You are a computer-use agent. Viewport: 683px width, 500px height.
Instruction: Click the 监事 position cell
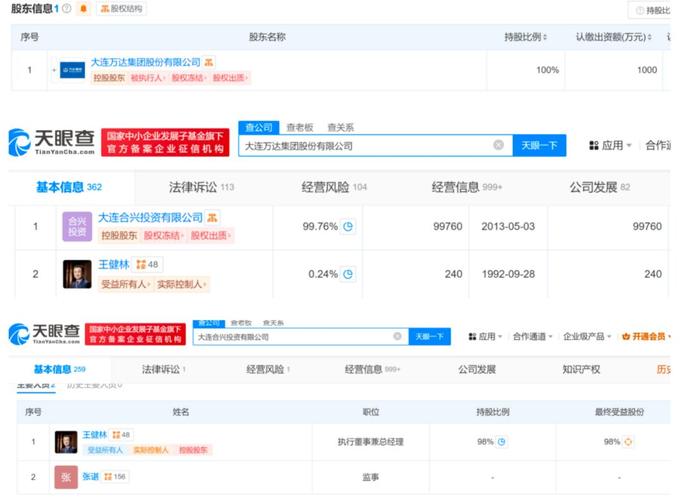click(371, 477)
